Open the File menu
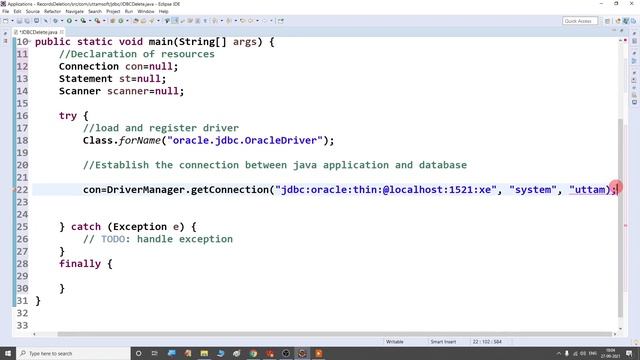Viewport: 640px width, 360px height. click(x=6, y=11)
